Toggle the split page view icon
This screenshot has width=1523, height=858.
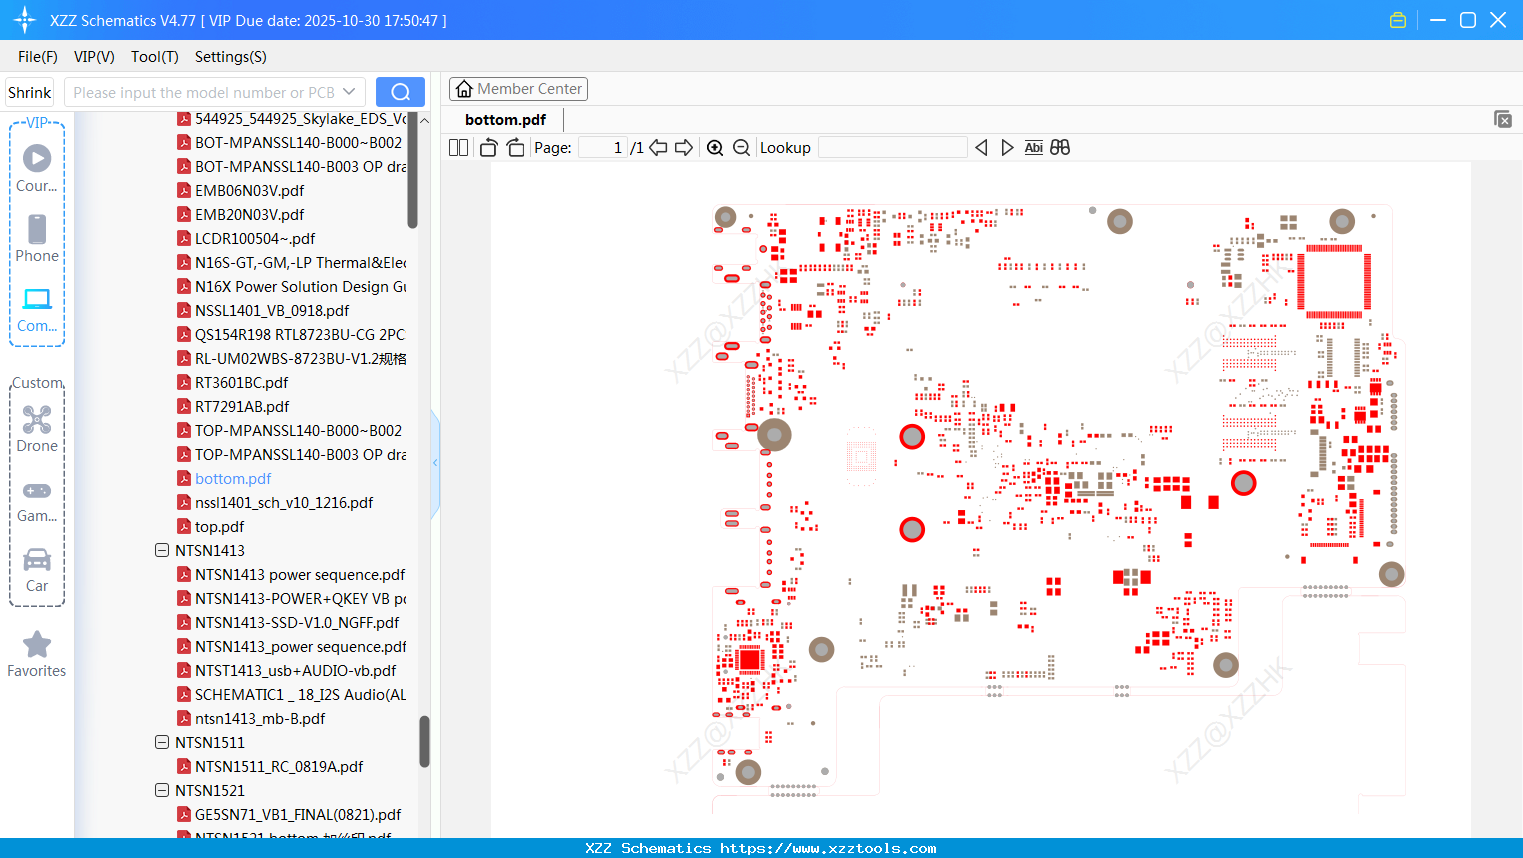point(458,148)
